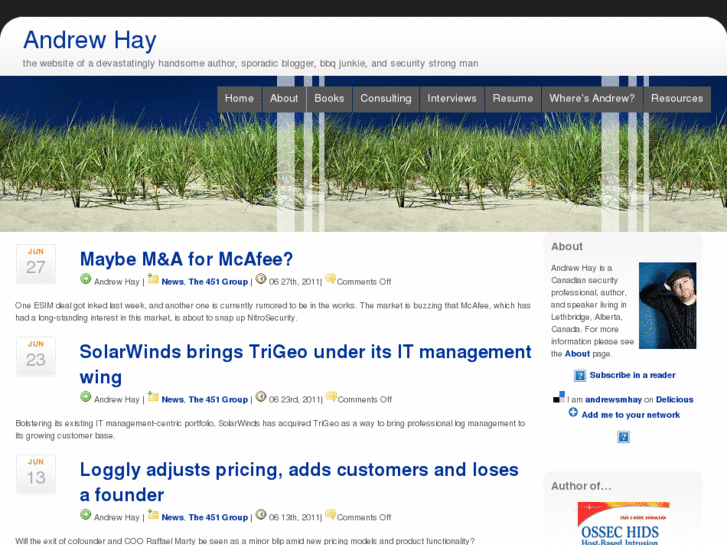Open the News category on Loggly post
The image size is (727, 545).
[172, 518]
